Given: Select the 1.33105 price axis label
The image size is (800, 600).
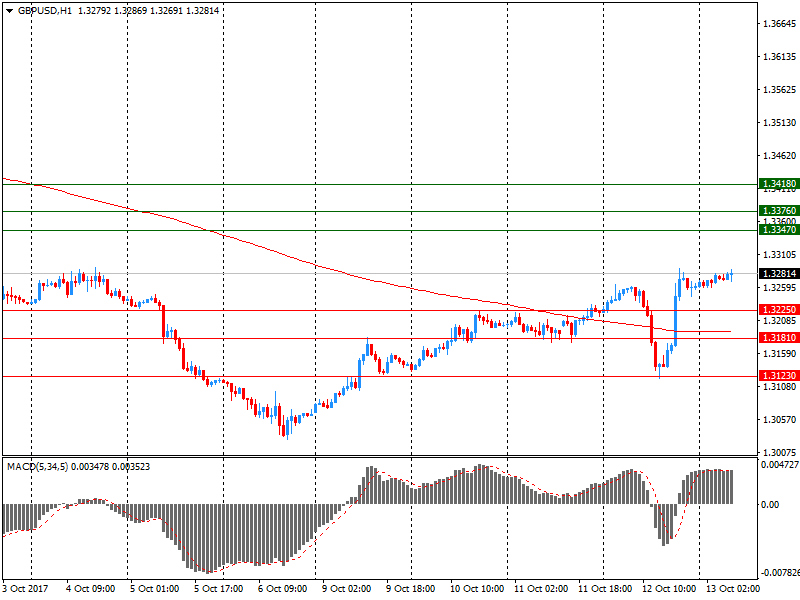Looking at the screenshot, I should pyautogui.click(x=780, y=255).
